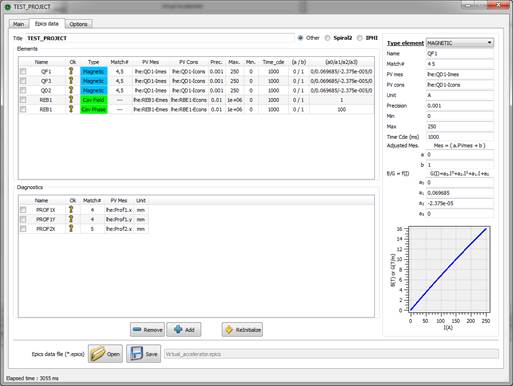Click the PROF1Y name cell

pyautogui.click(x=46, y=219)
